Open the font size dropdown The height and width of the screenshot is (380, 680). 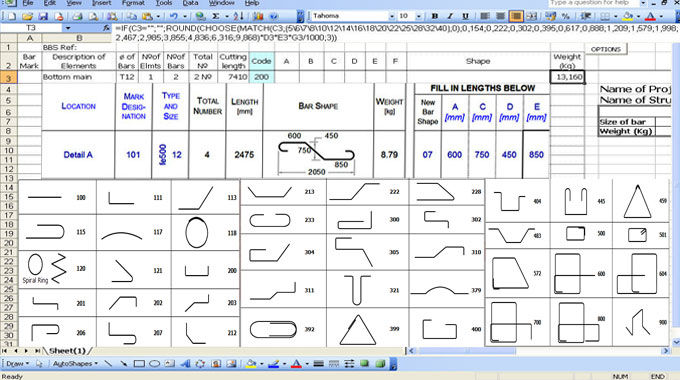point(418,16)
